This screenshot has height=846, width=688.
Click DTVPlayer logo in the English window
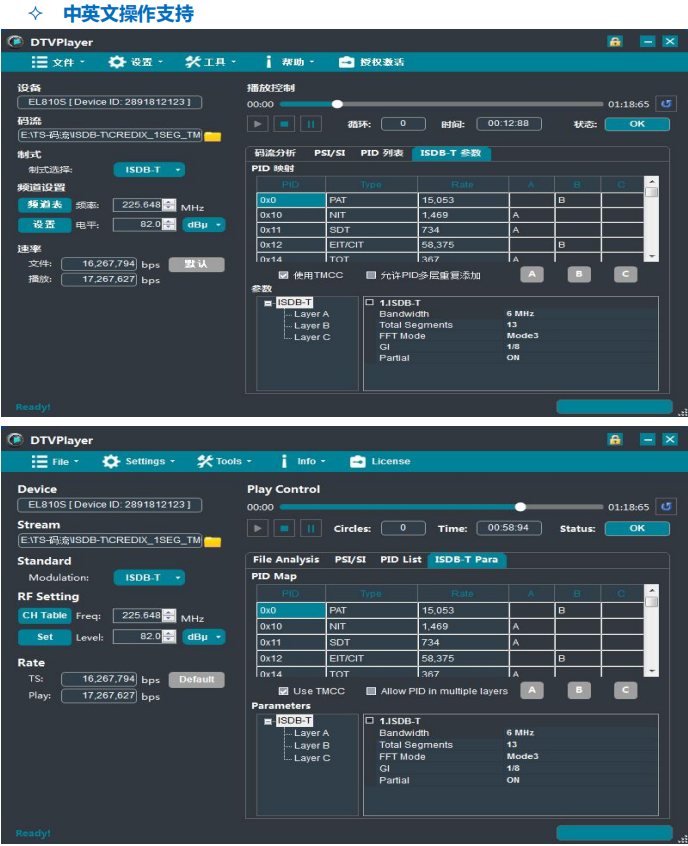click(x=15, y=440)
